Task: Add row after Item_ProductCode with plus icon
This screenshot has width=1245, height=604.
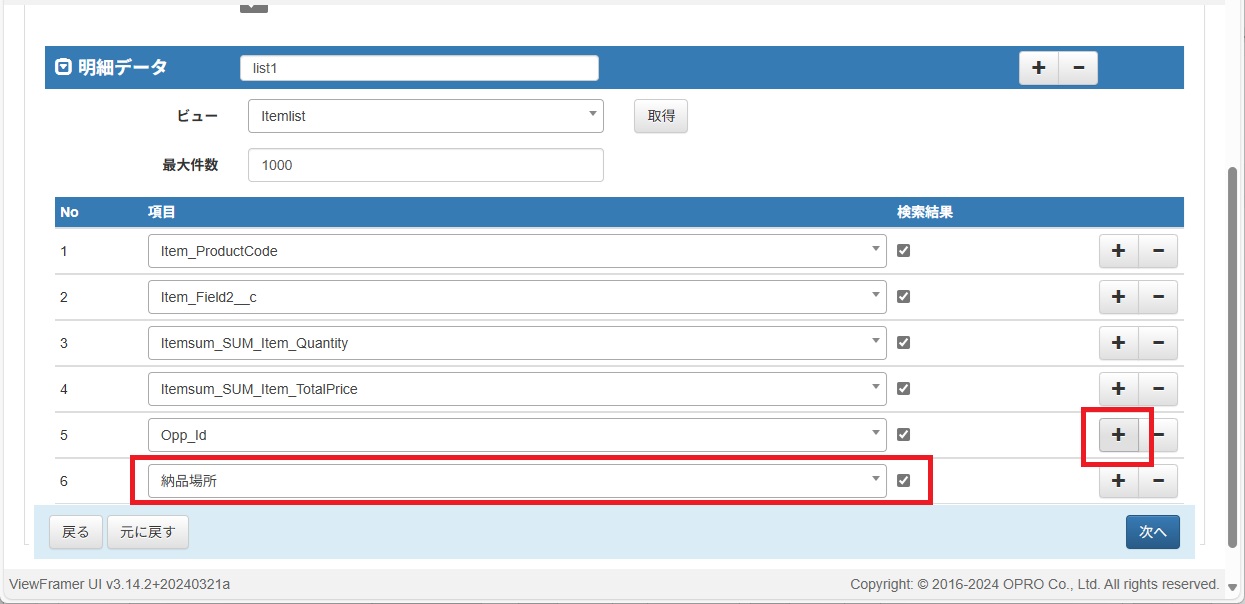Action: coord(1118,251)
